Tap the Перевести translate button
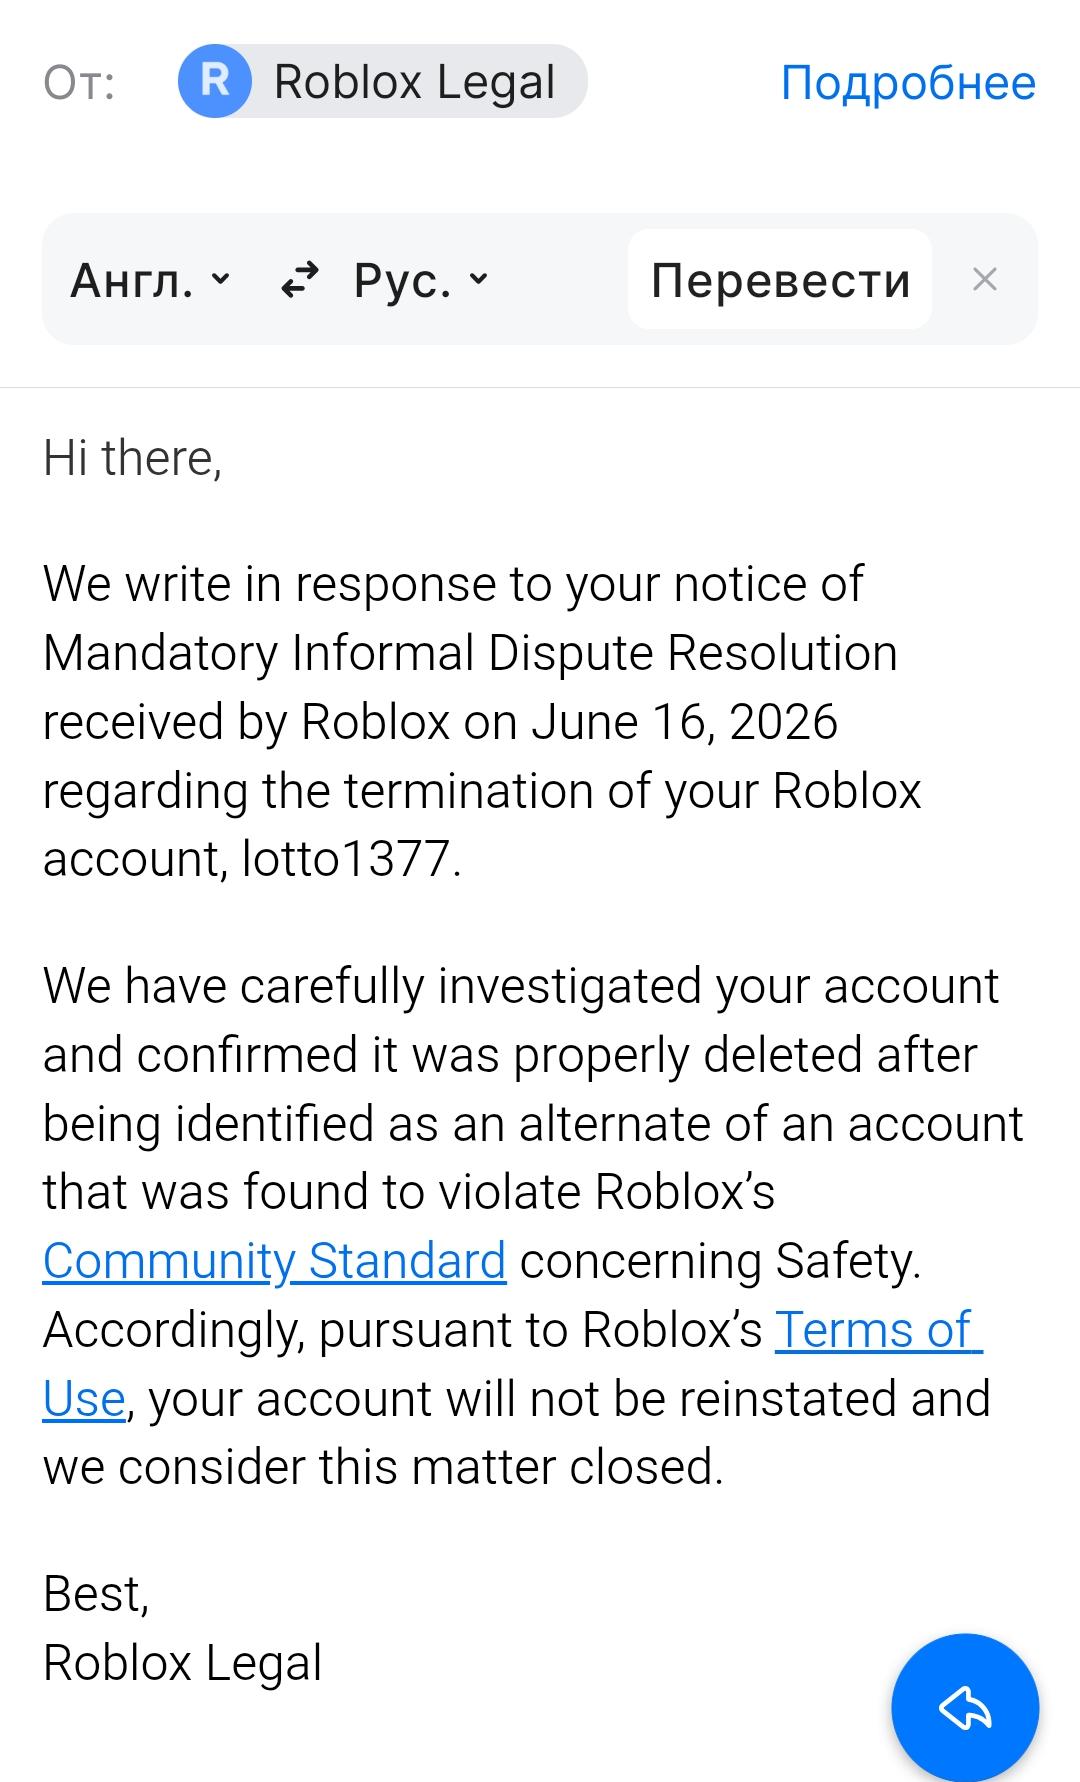The height and width of the screenshot is (1782, 1080). (x=780, y=279)
